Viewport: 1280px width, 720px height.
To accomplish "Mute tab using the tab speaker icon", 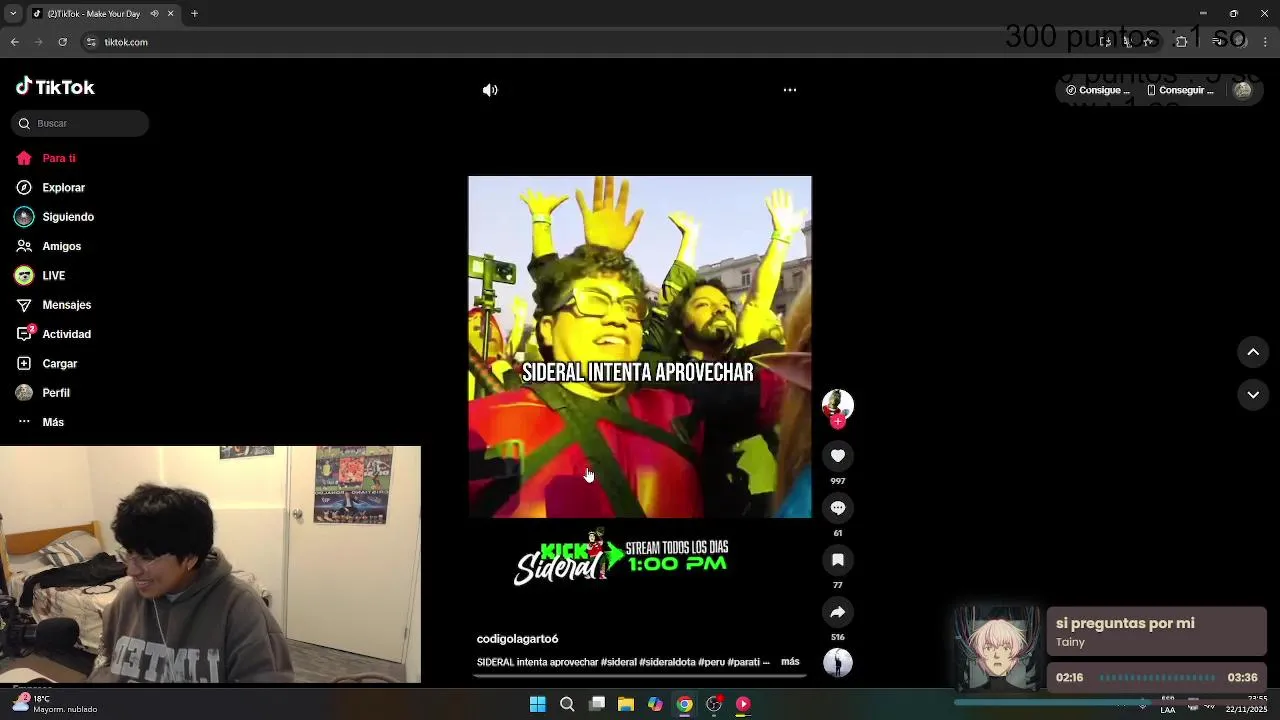I will (155, 14).
